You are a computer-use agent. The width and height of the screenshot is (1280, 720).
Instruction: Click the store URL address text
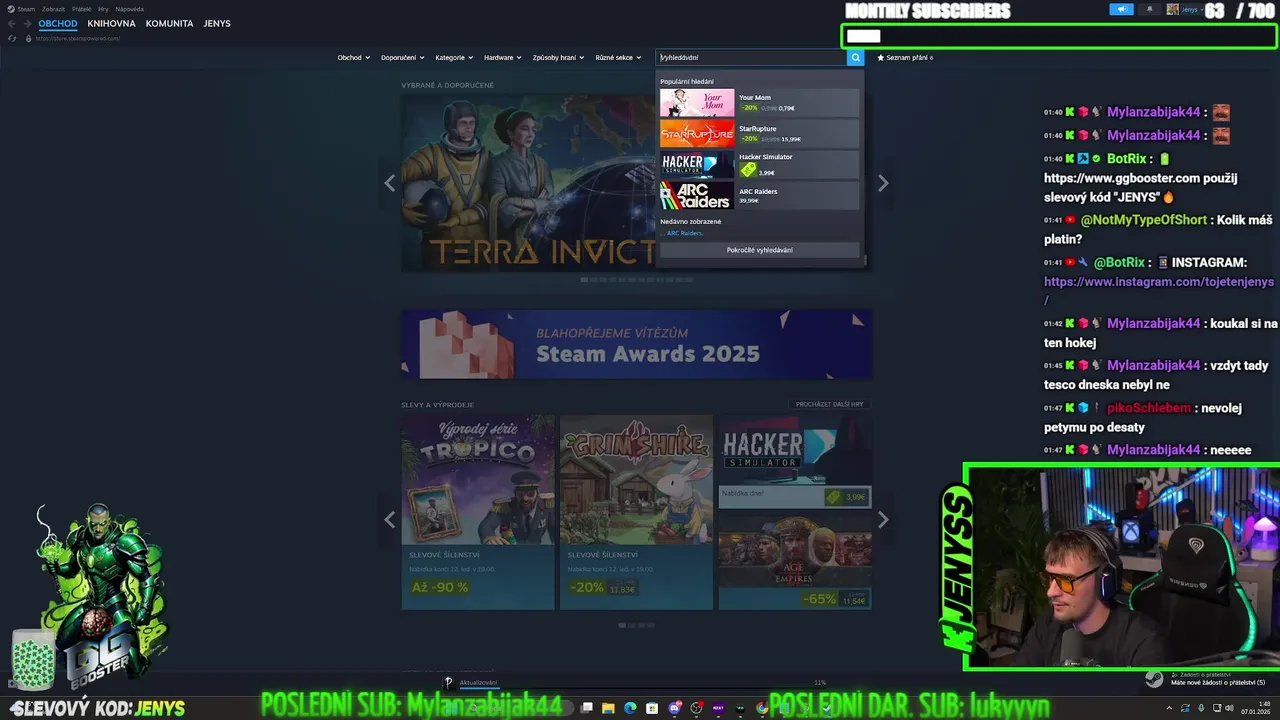click(78, 38)
